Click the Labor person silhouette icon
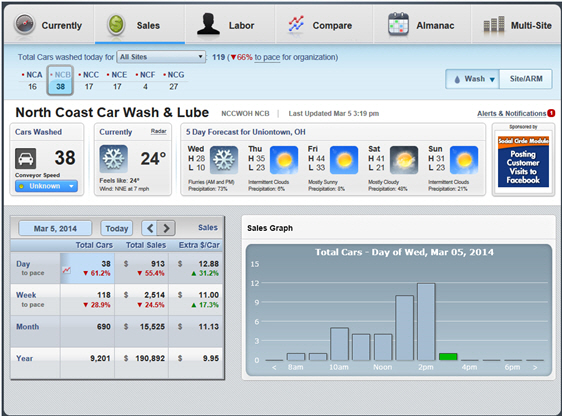The image size is (563, 417). (208, 24)
